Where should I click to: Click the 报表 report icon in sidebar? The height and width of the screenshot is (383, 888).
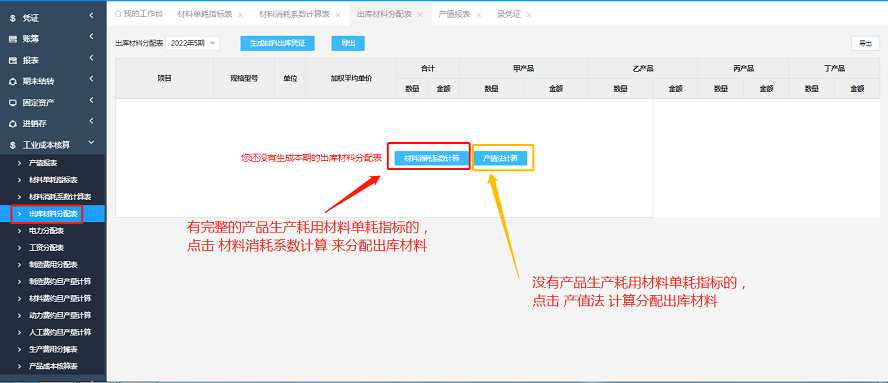[12, 61]
